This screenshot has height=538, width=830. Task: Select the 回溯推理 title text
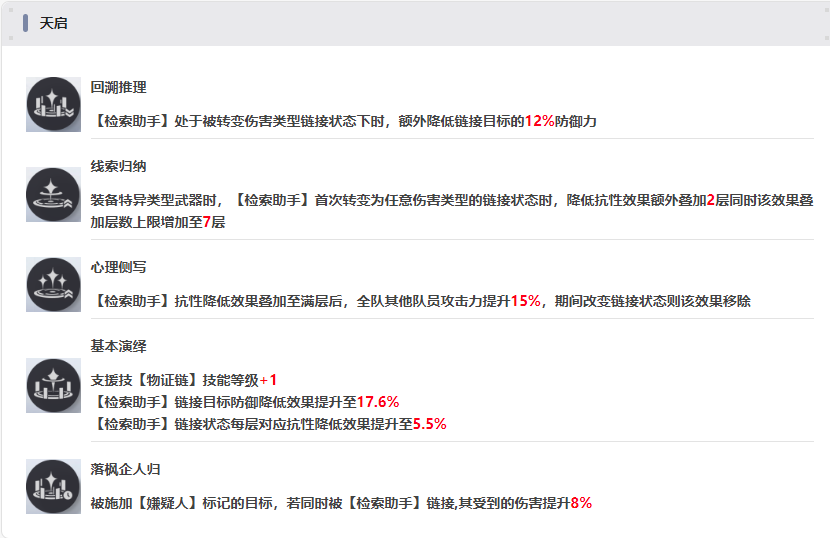click(119, 87)
